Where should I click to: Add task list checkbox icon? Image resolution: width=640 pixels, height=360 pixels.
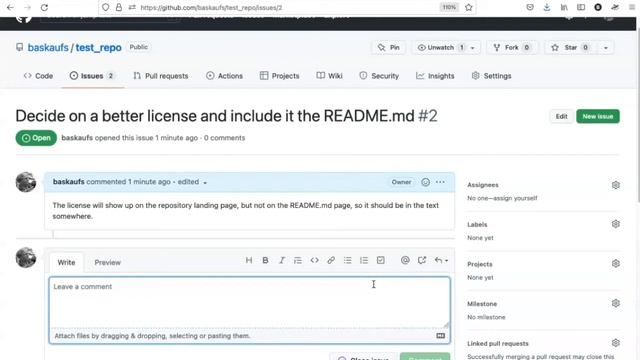380,260
